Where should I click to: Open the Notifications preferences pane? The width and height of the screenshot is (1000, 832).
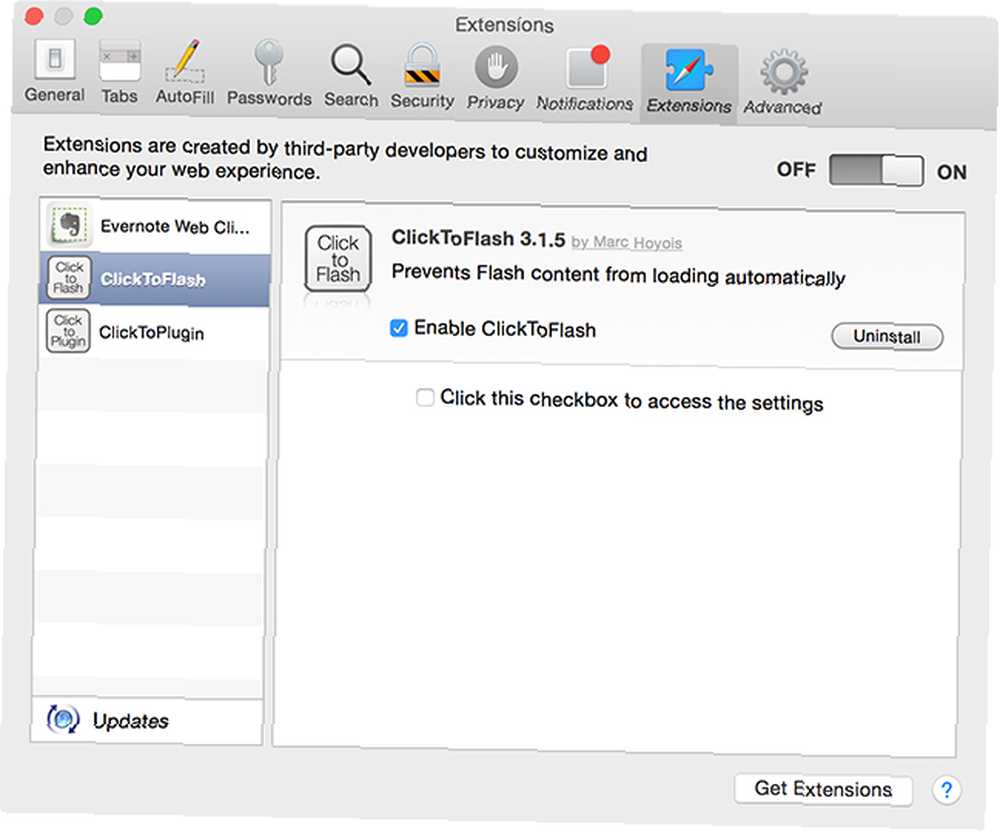pyautogui.click(x=585, y=78)
